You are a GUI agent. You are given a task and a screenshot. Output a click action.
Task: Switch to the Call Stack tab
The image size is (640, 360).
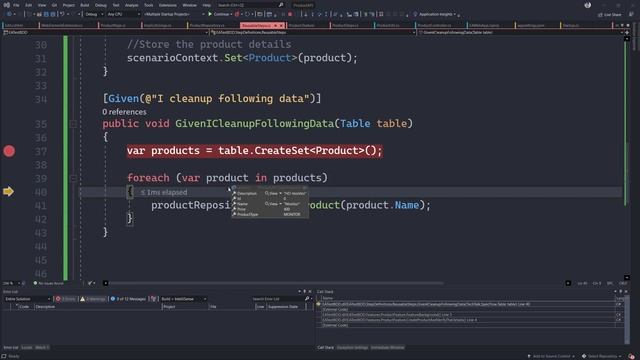325,347
